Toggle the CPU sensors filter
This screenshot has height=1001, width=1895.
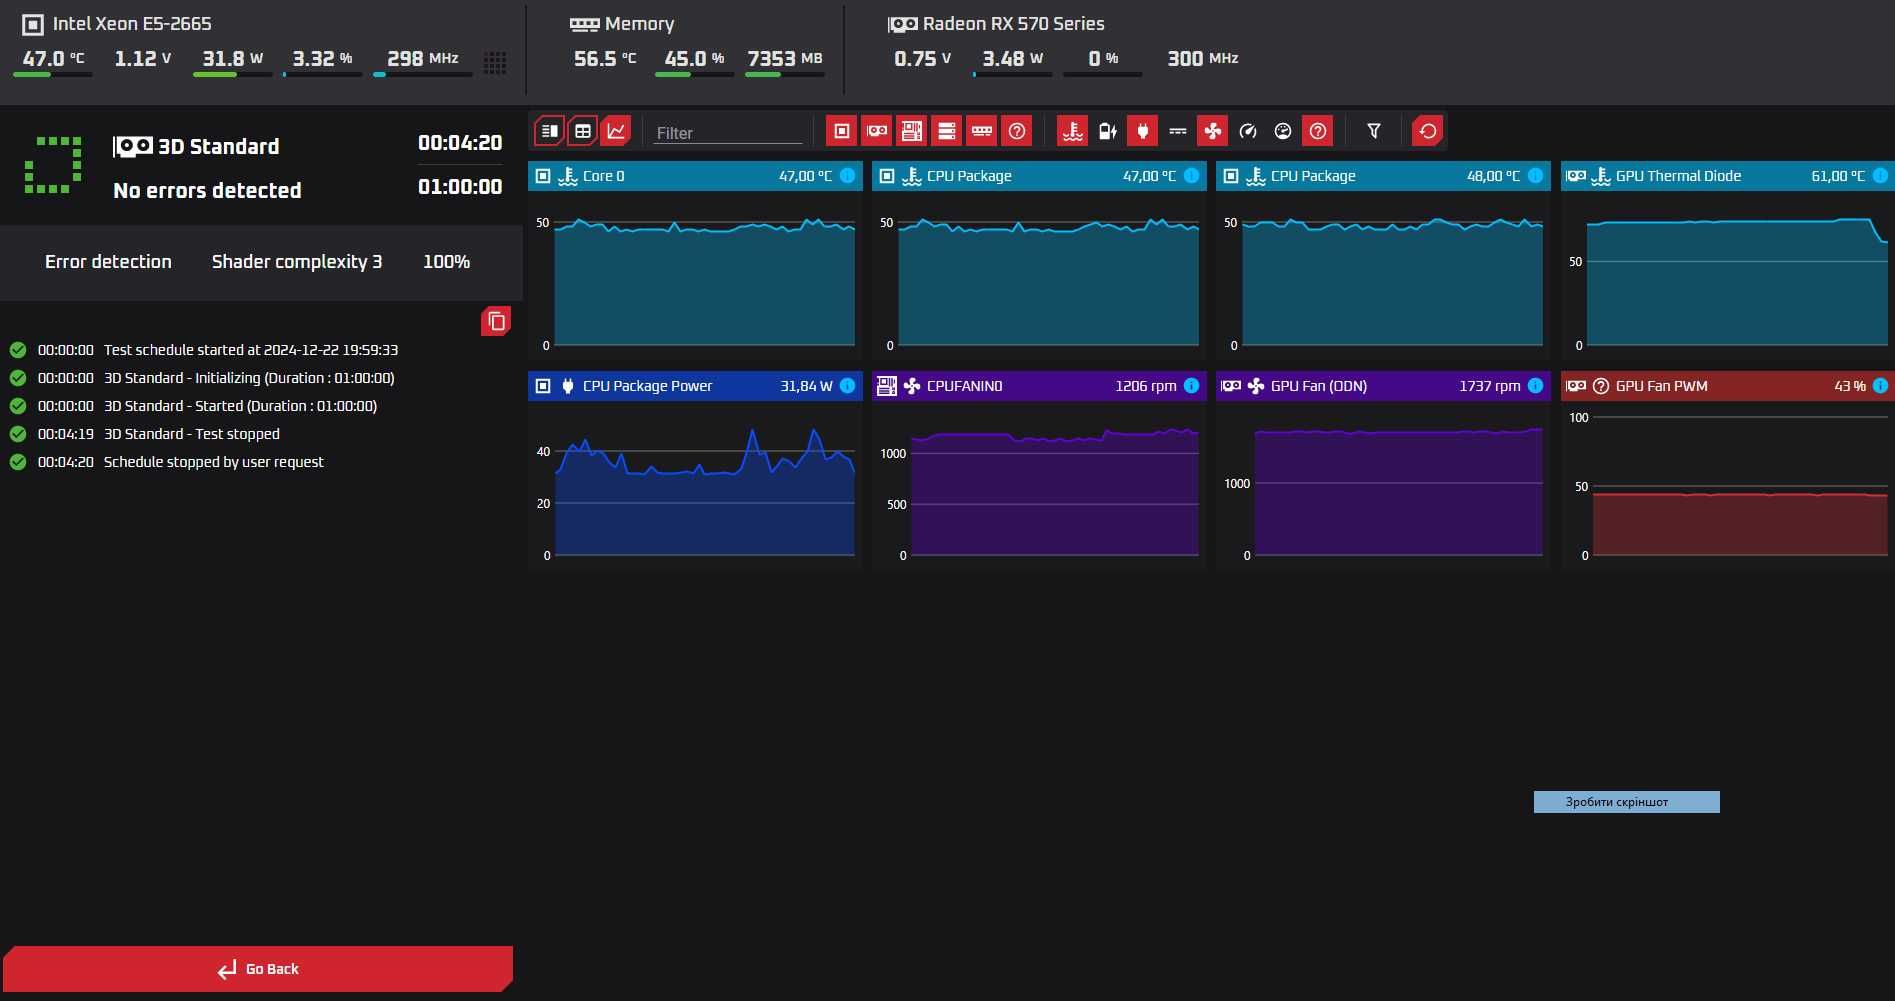pos(841,131)
